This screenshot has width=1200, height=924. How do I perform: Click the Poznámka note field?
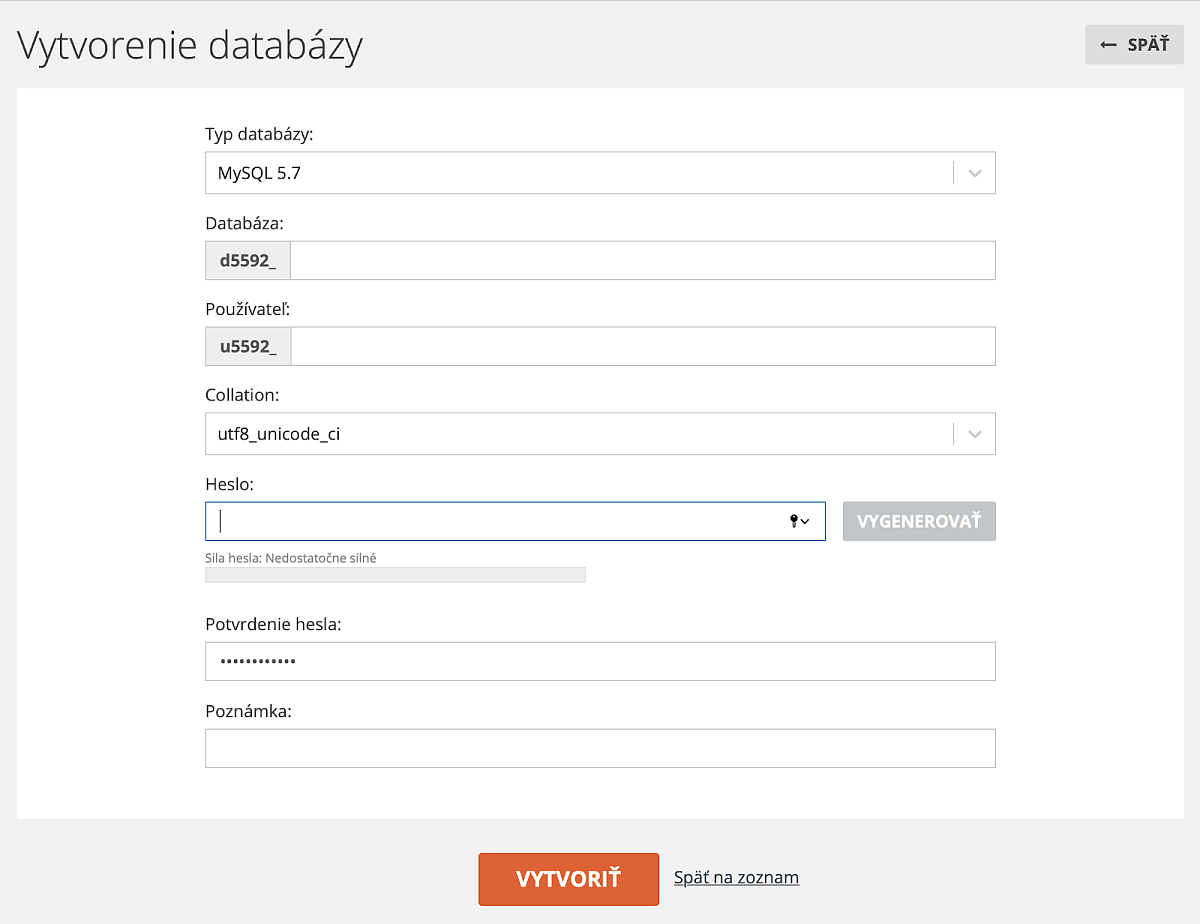click(600, 748)
